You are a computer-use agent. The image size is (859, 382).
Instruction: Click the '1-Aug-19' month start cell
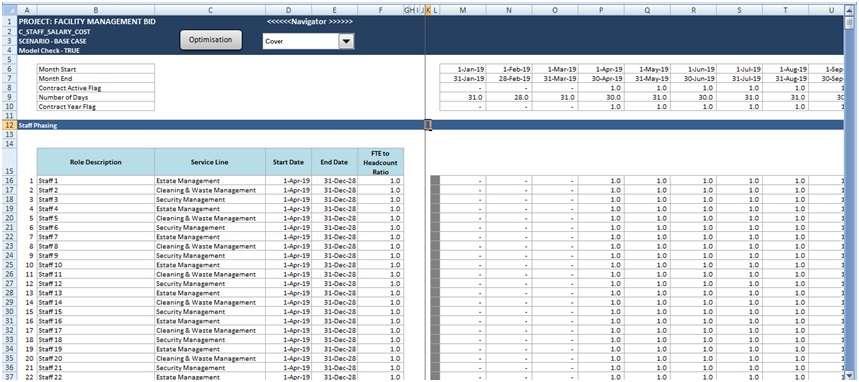[785, 70]
